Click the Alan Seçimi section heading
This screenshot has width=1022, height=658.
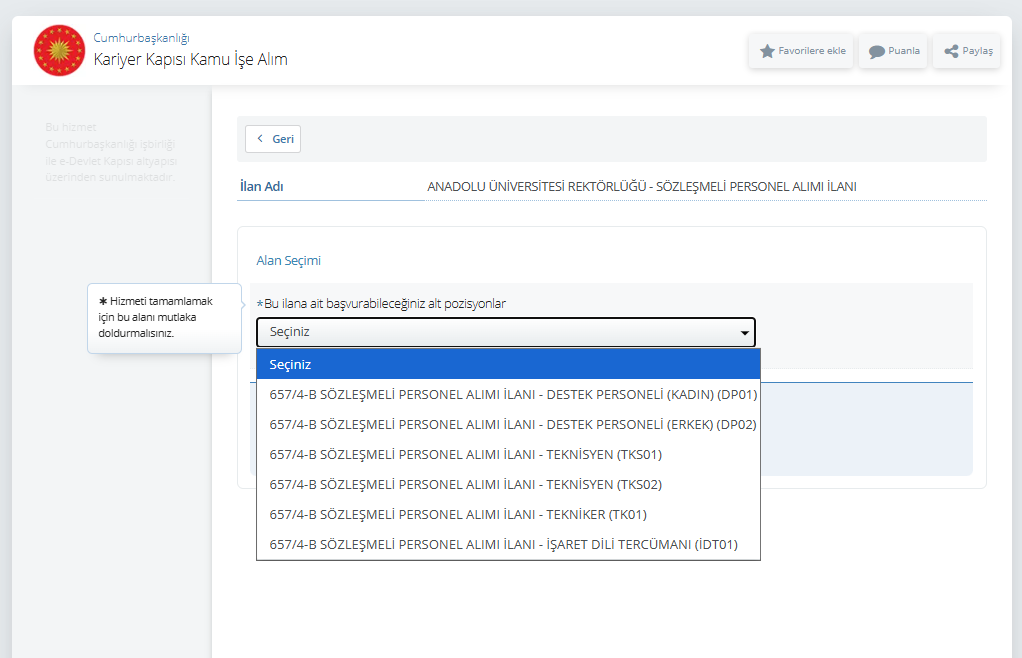(x=288, y=261)
